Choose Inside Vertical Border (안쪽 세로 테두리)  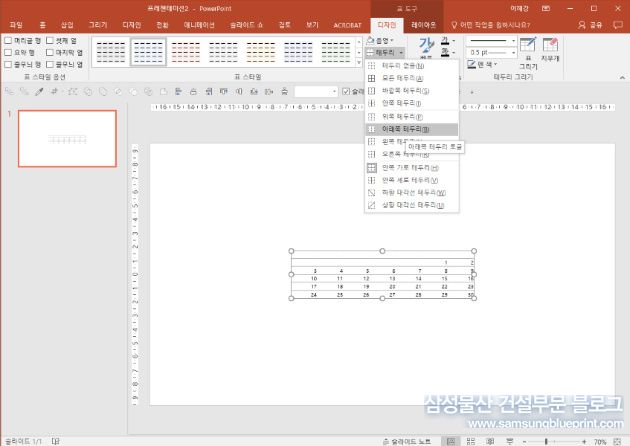pos(411,180)
